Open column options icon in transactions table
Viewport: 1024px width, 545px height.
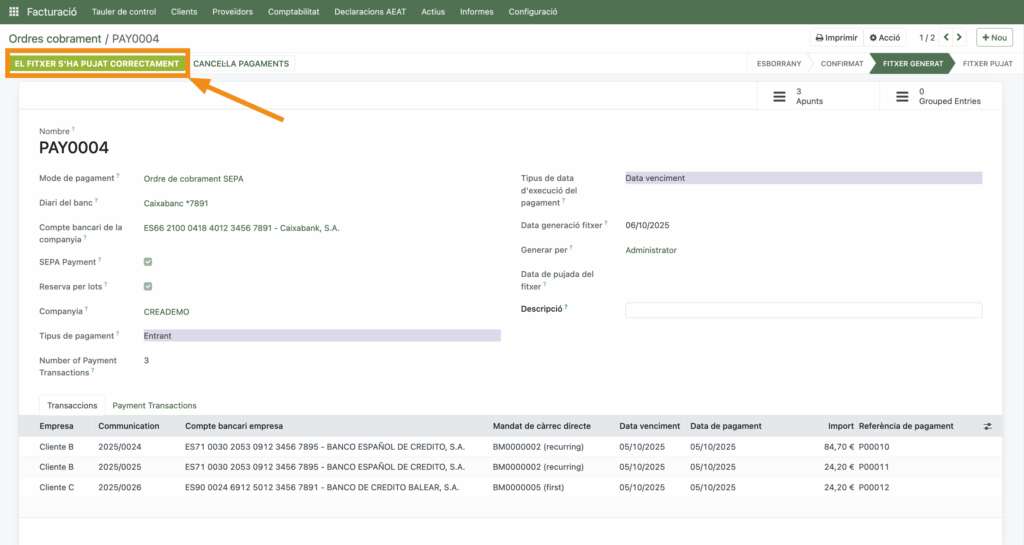coord(987,426)
